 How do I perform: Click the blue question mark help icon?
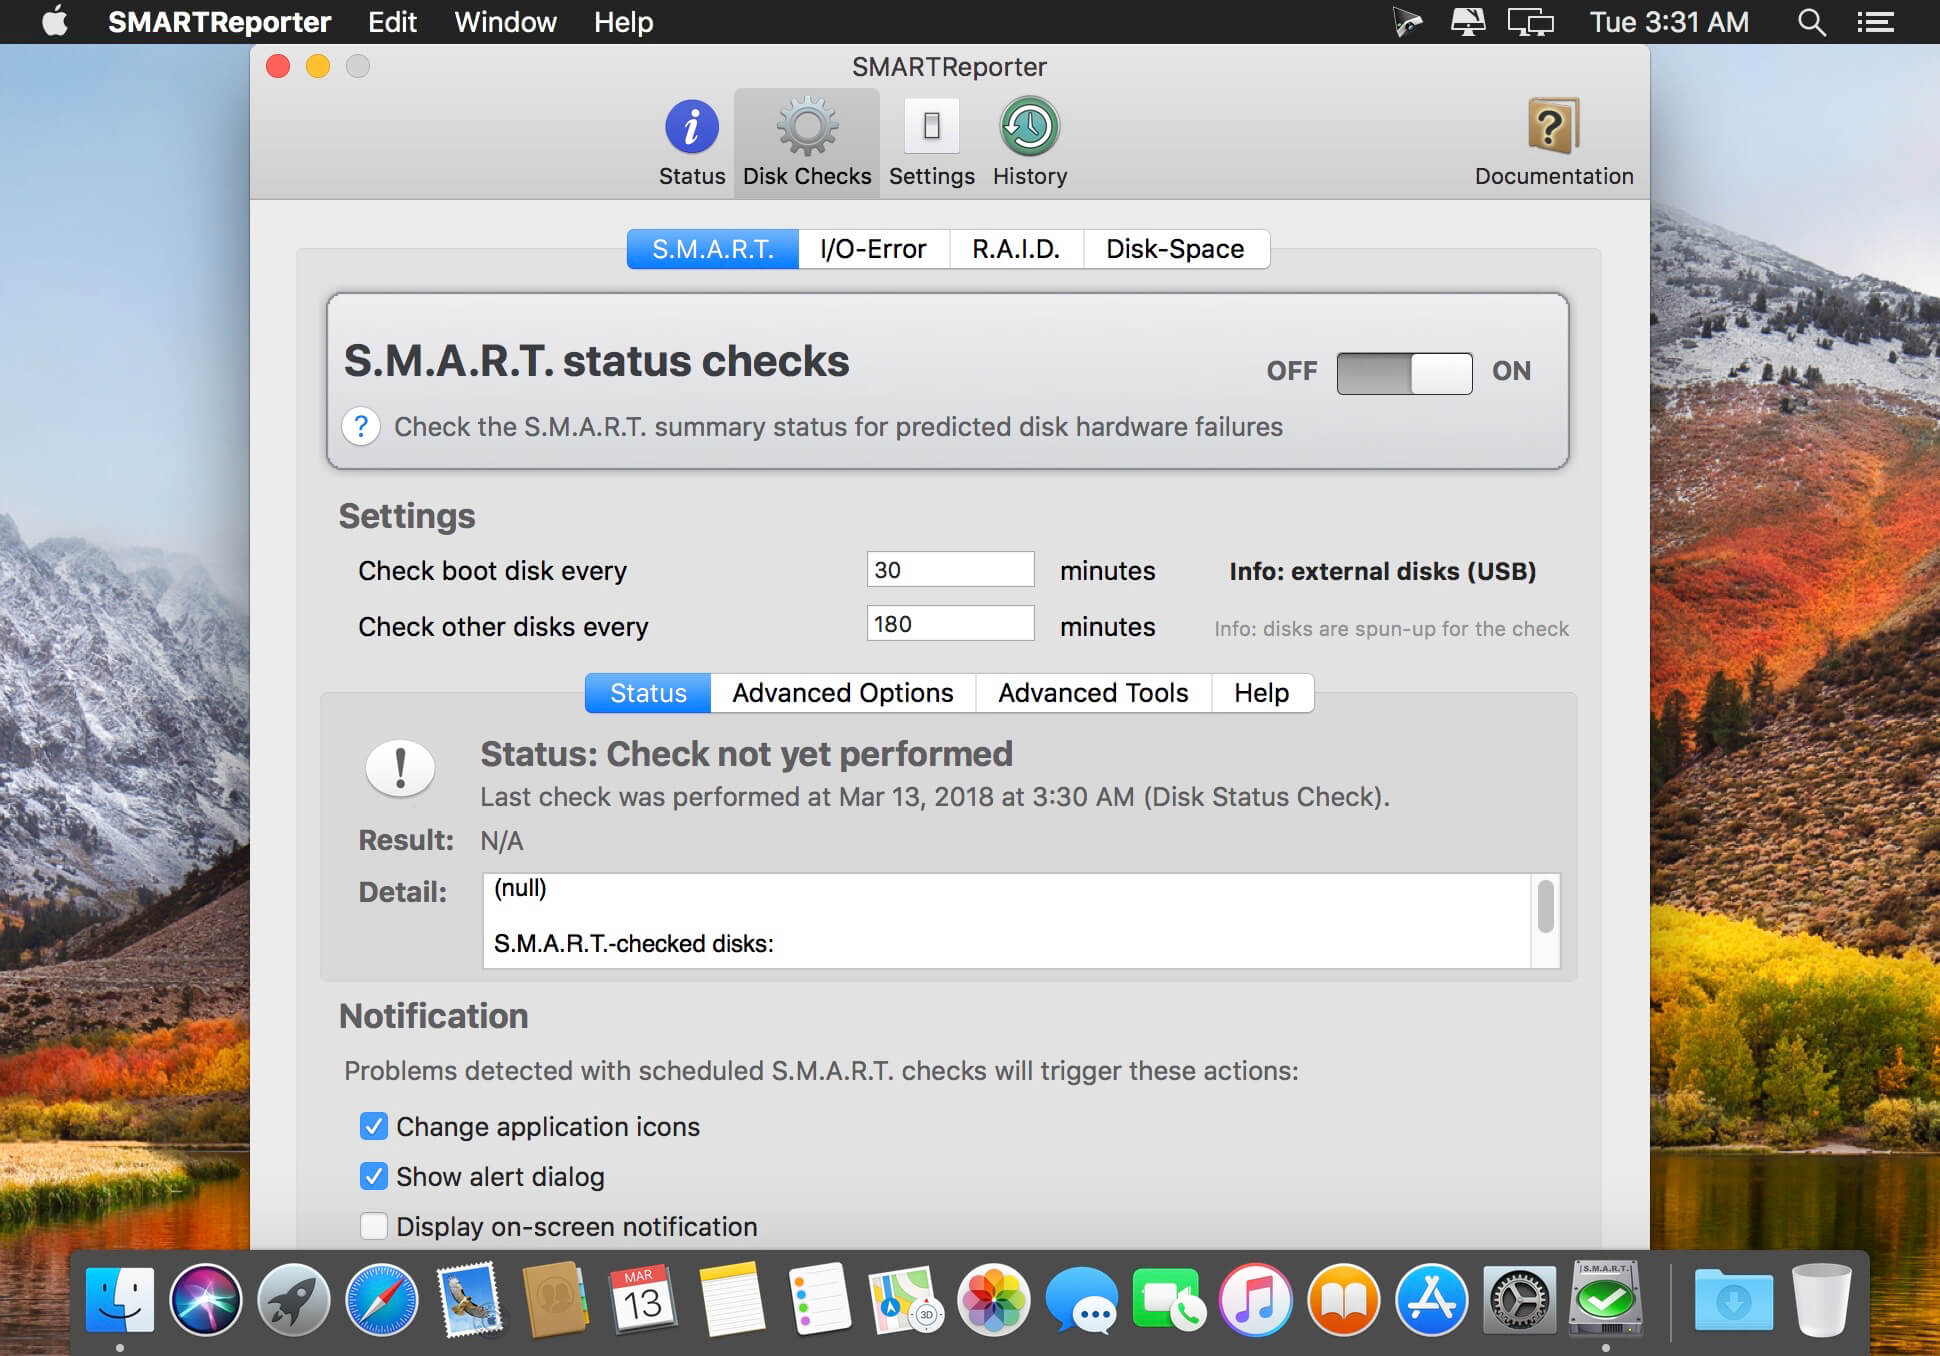[x=361, y=427]
